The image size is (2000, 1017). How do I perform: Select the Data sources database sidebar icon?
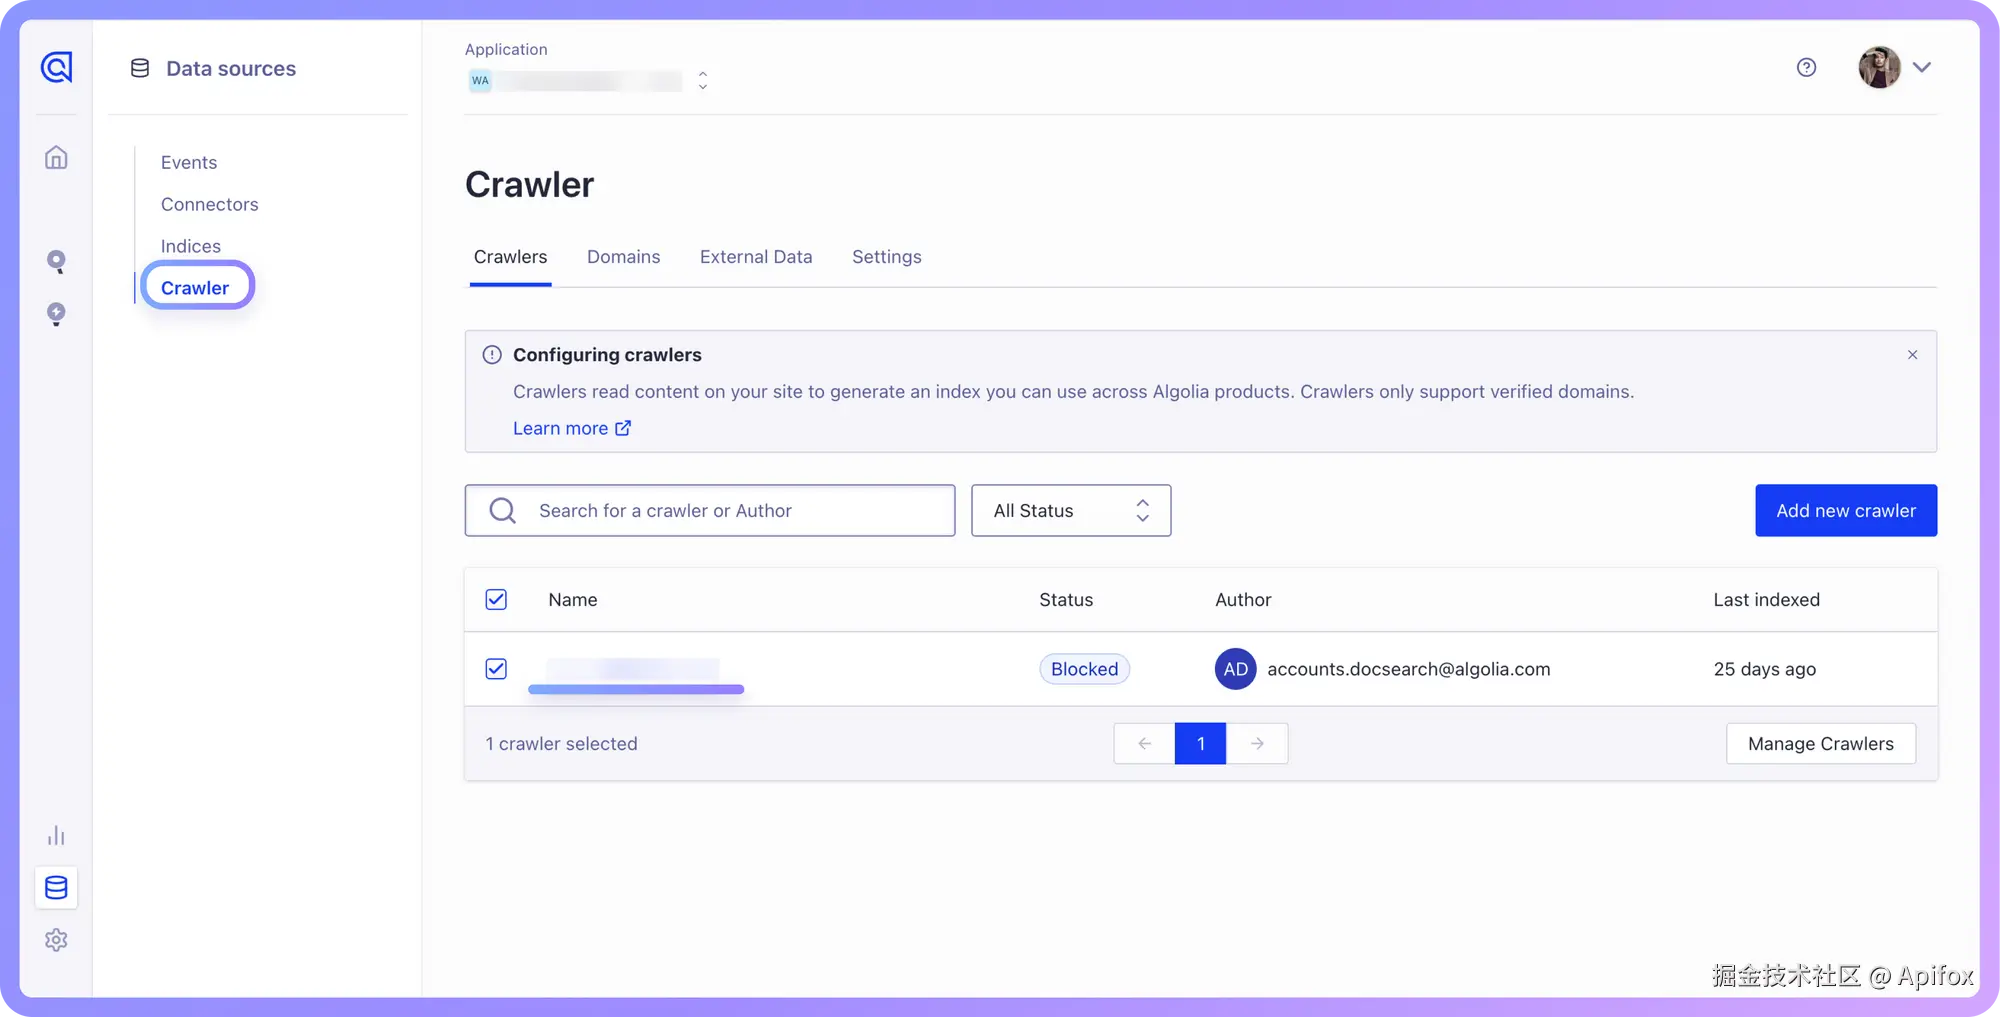(x=56, y=887)
